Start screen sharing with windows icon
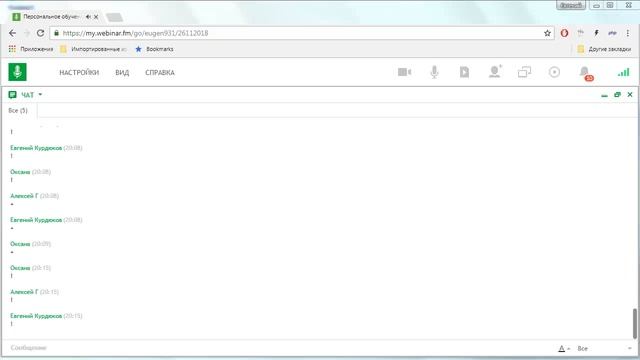This screenshot has height=360, width=640. [x=524, y=72]
